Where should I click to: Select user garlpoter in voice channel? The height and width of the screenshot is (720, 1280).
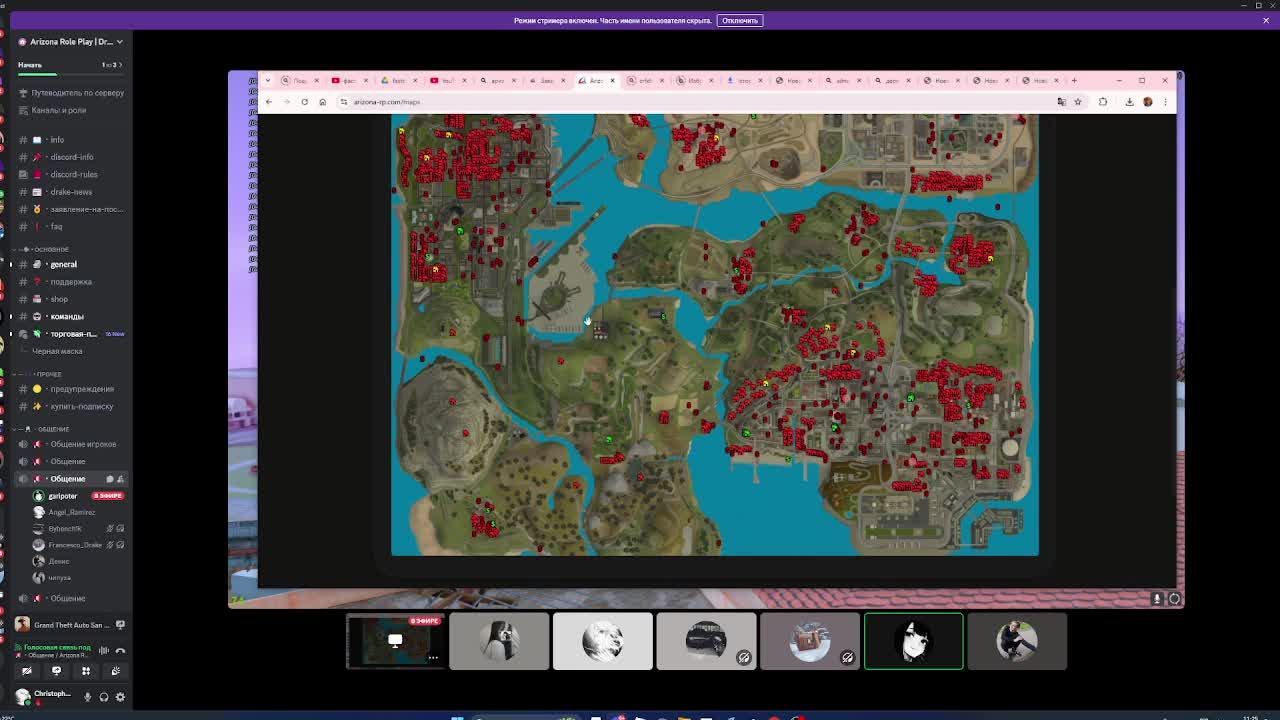tap(78, 496)
